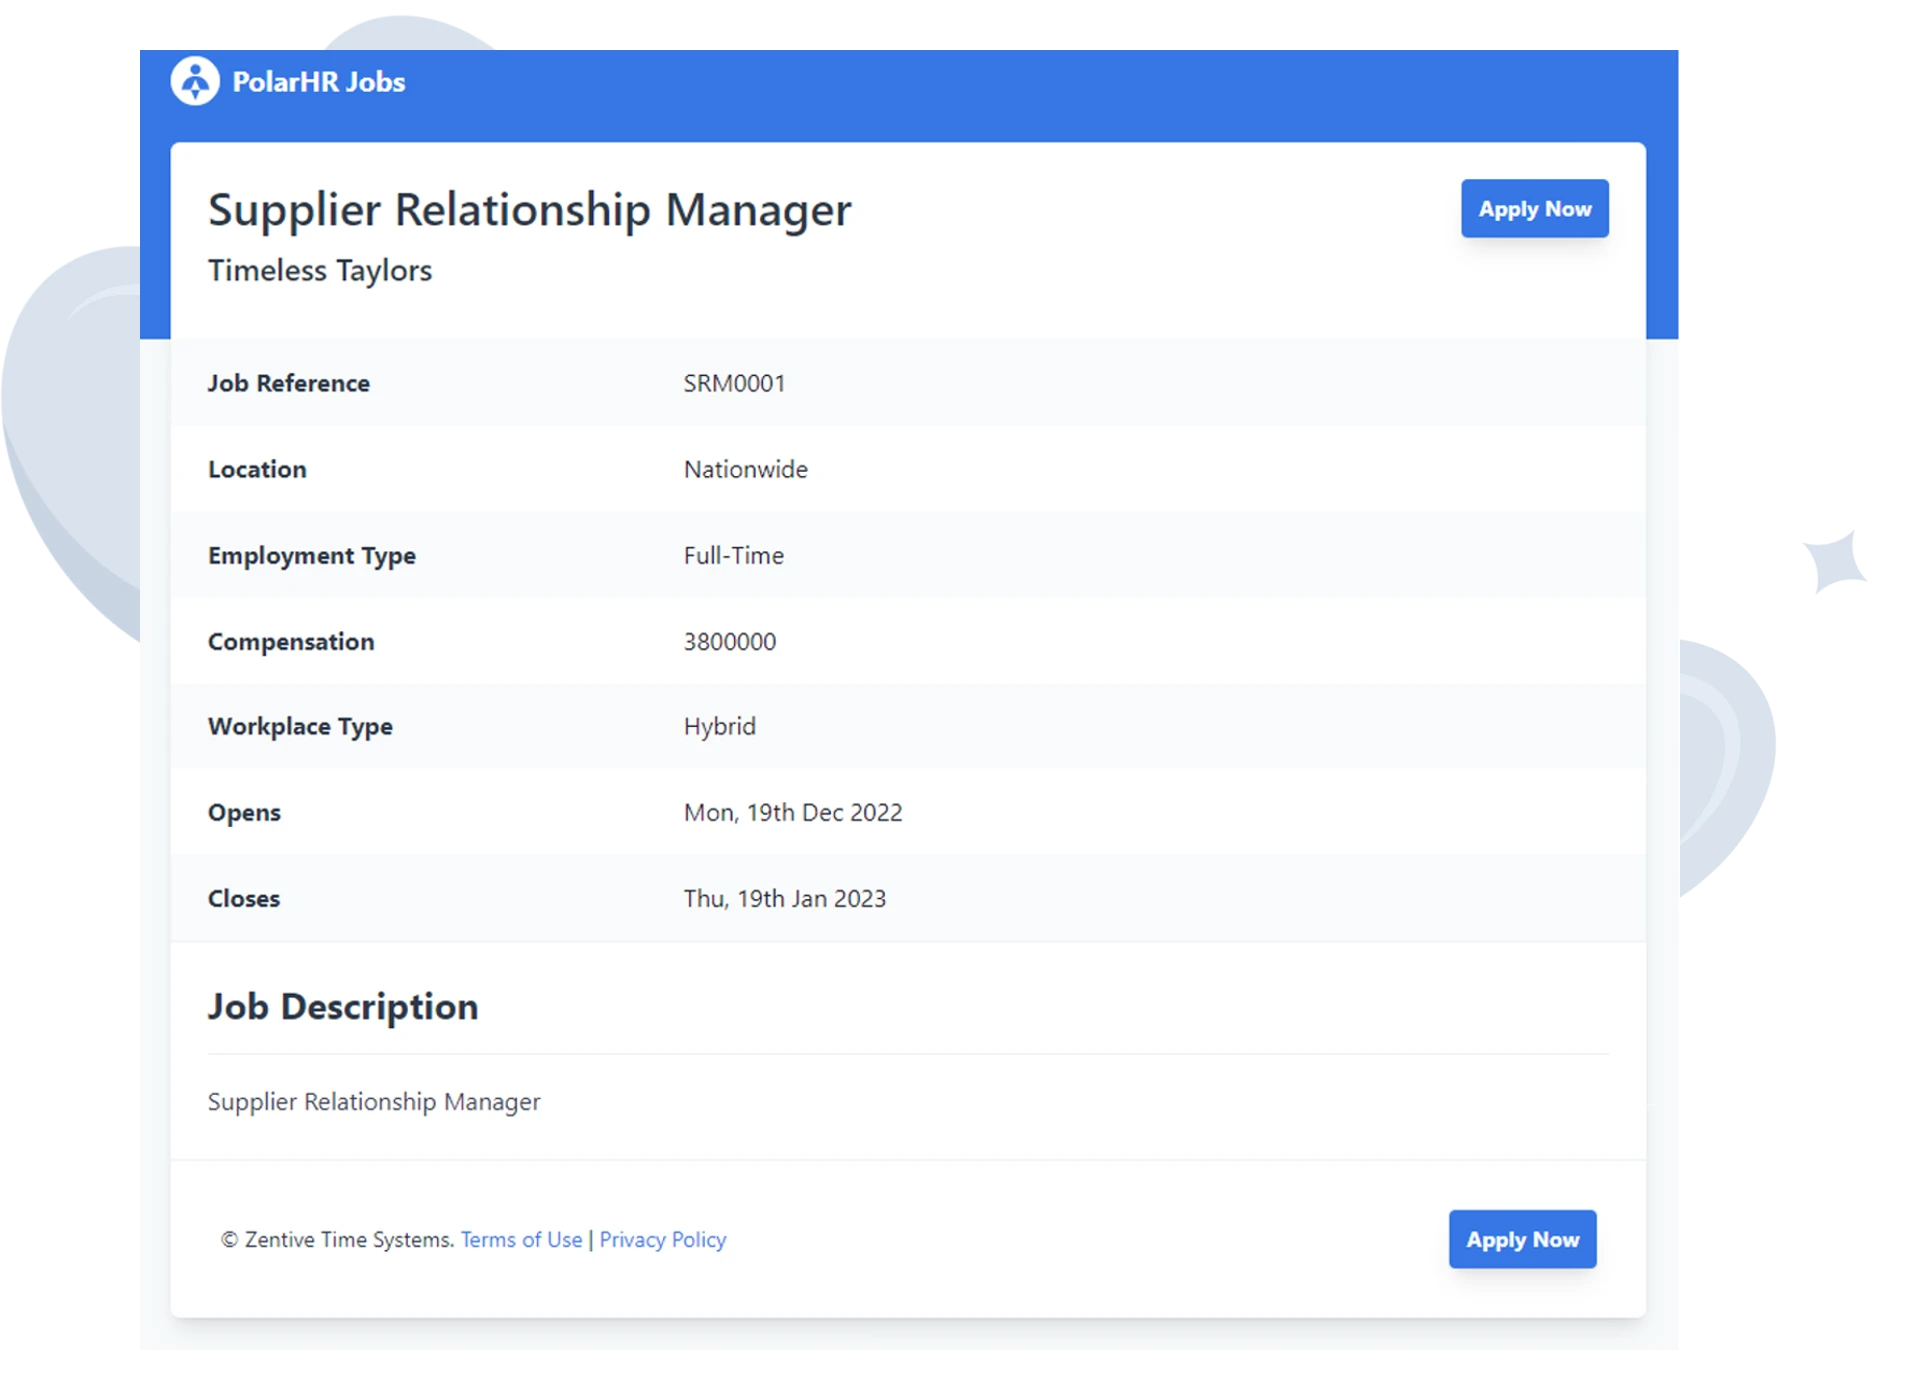The width and height of the screenshot is (1920, 1400).
Task: Click the PolarHR logo icon
Action: click(196, 80)
